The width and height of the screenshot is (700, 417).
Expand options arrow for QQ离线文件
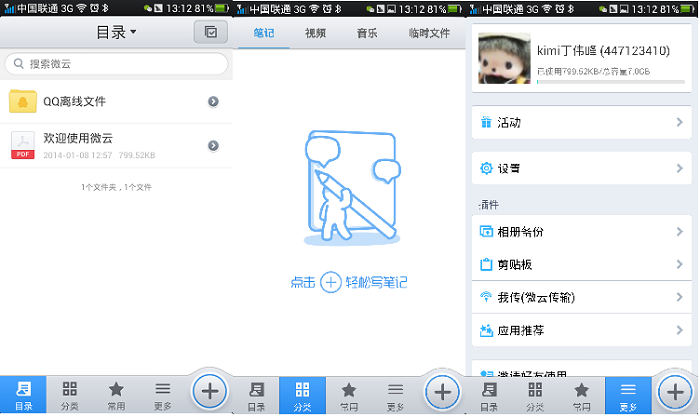click(x=213, y=102)
